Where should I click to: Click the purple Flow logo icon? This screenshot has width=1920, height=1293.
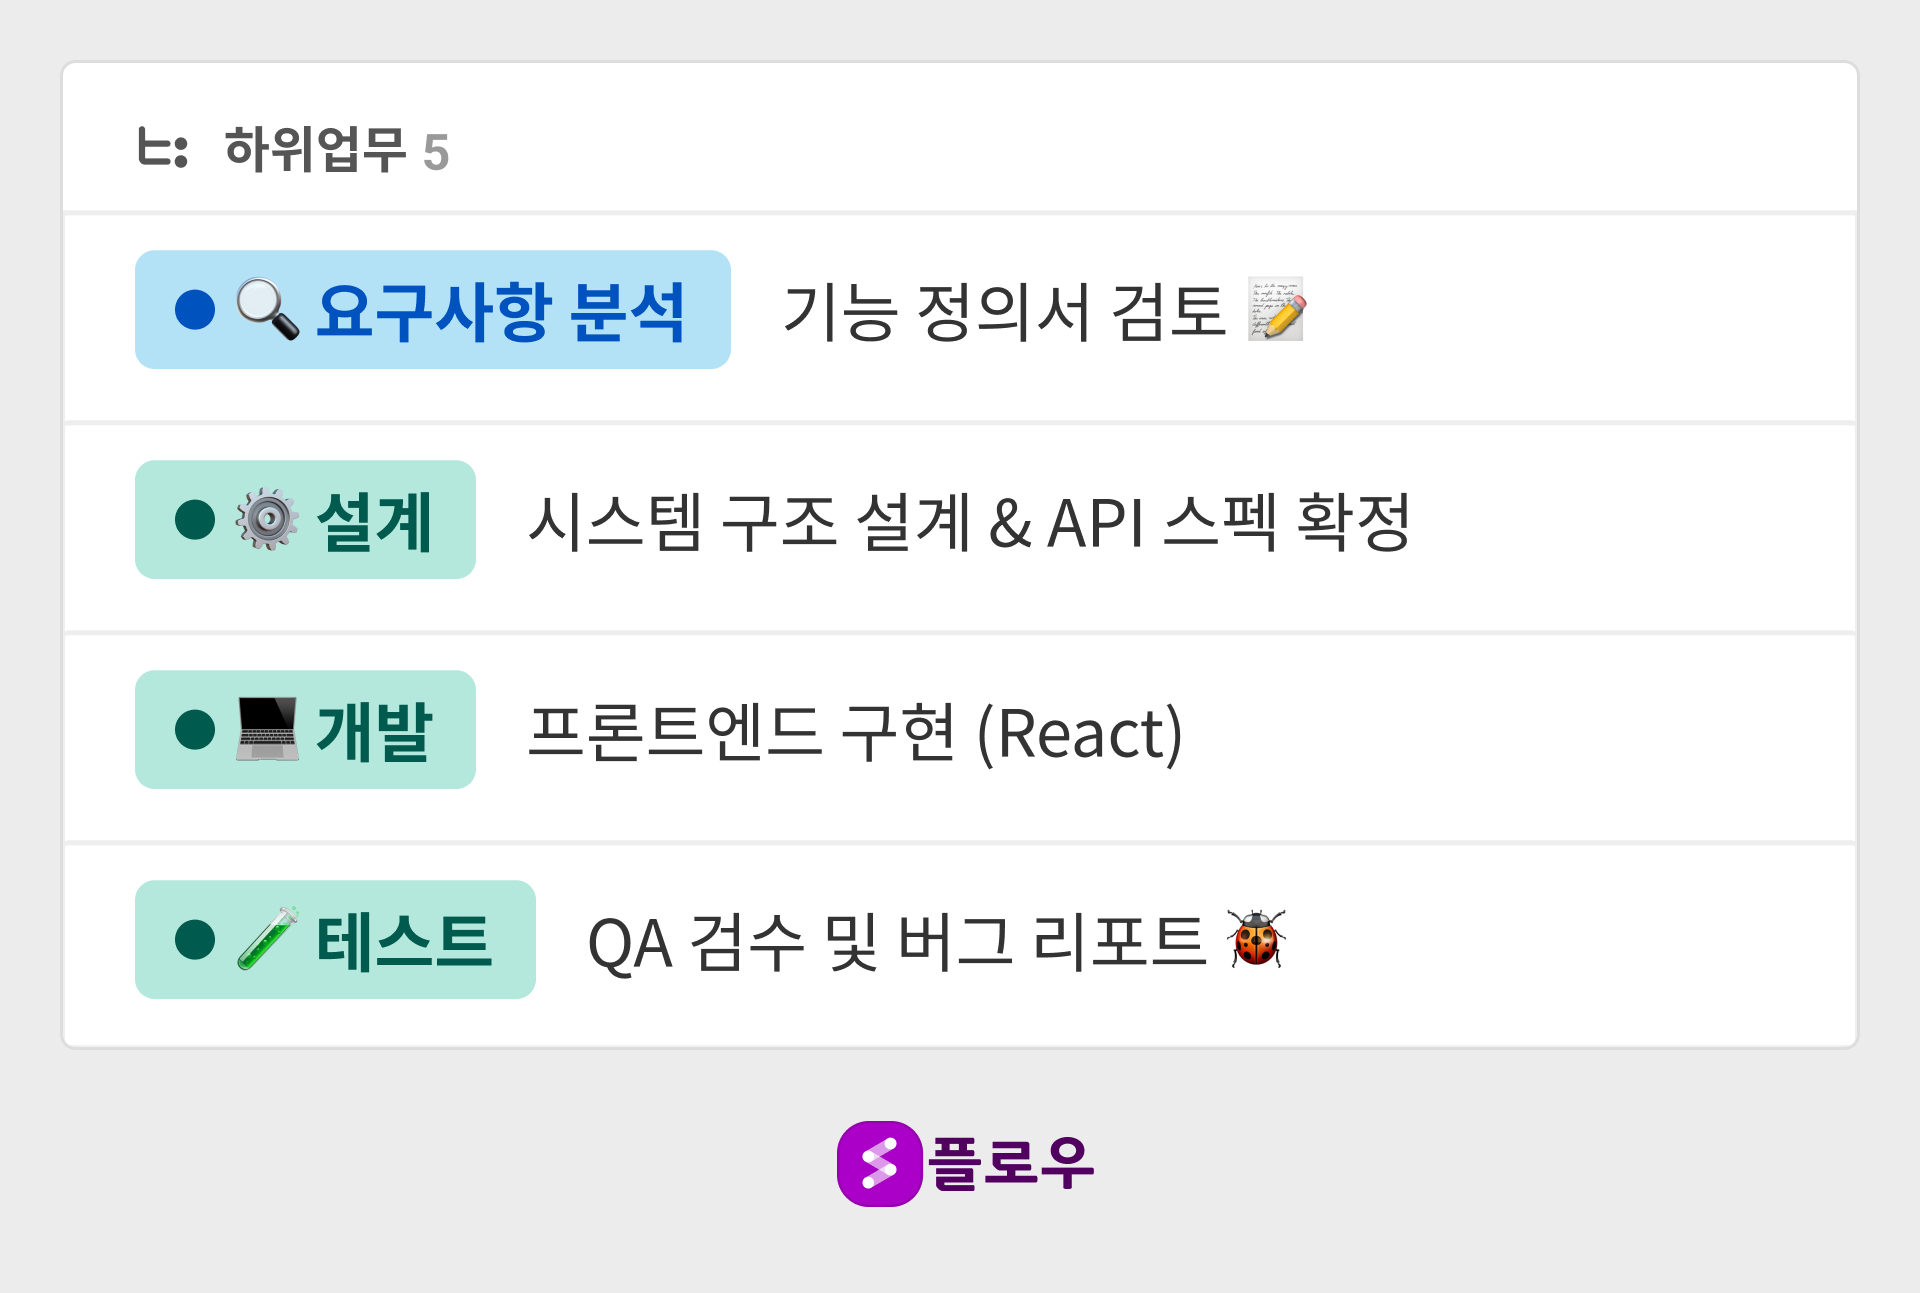click(879, 1163)
